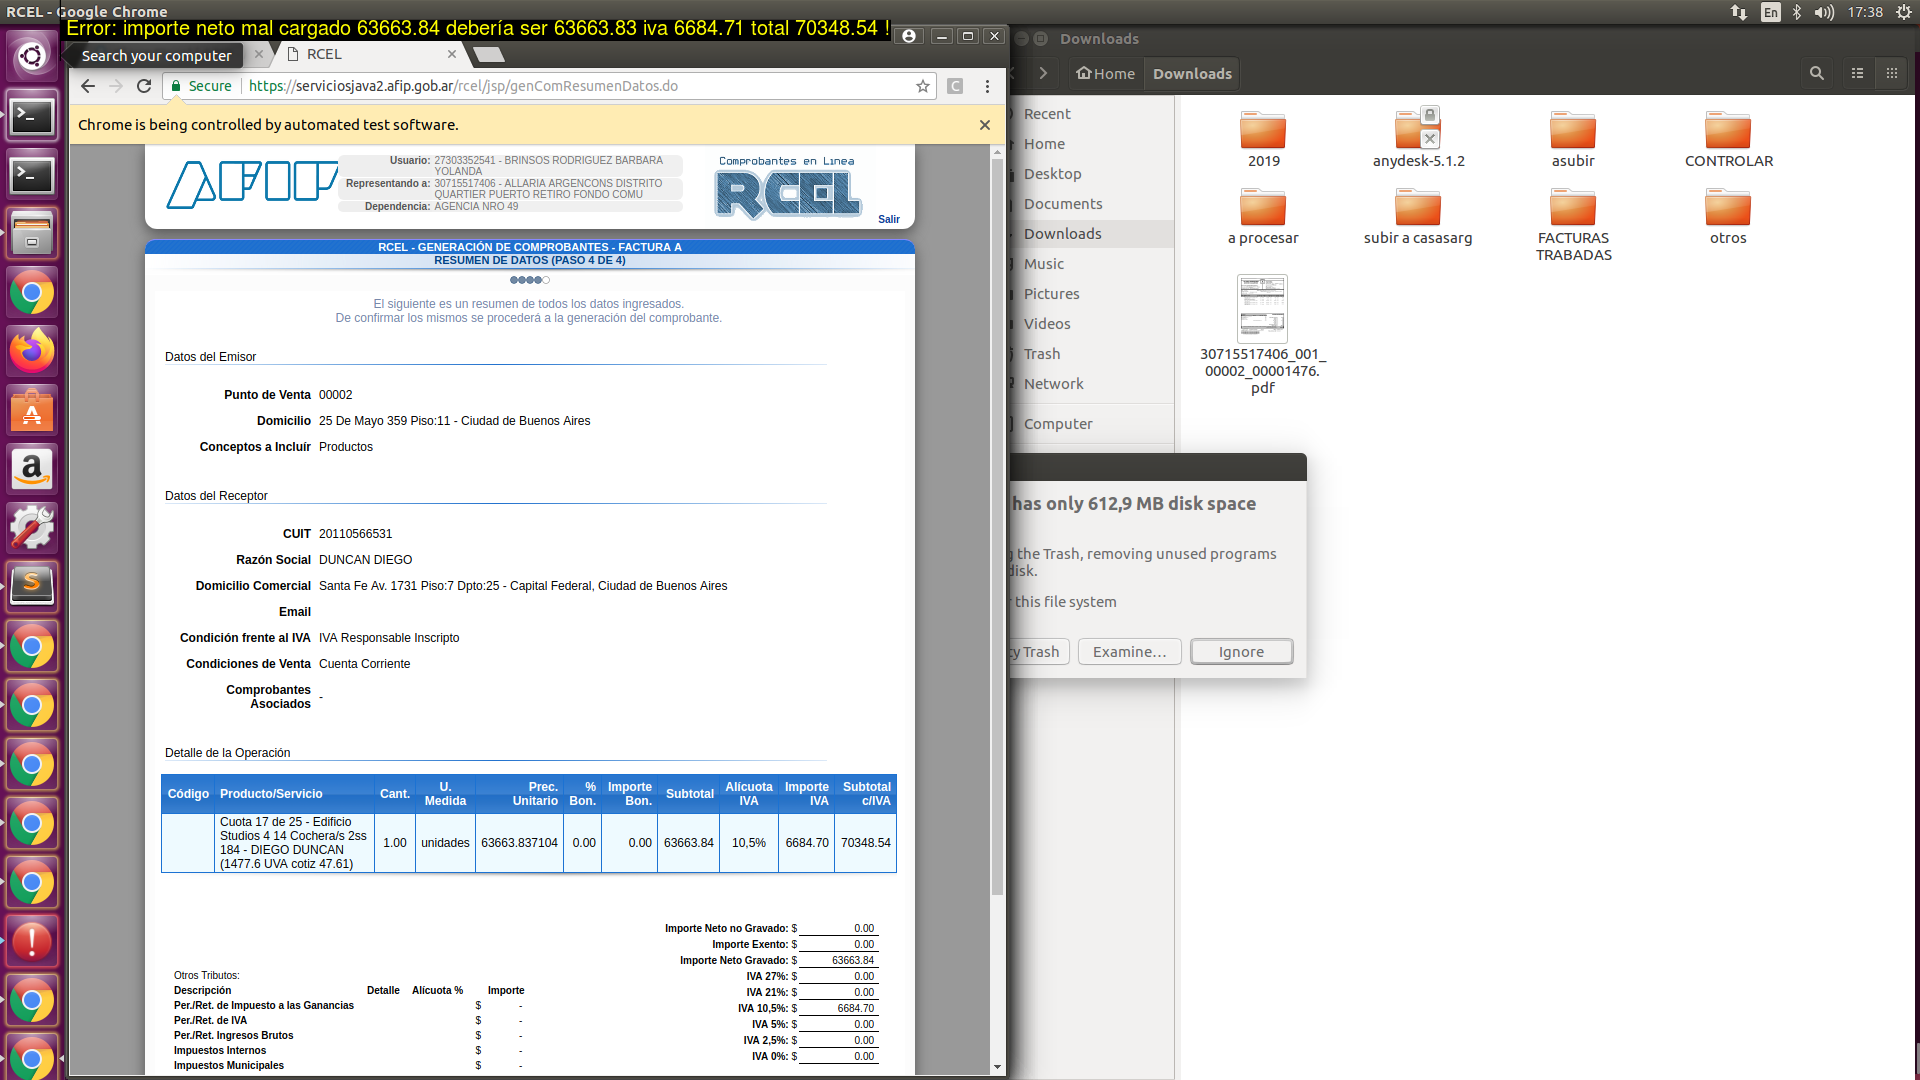The image size is (1920, 1080).
Task: Open System Settings wrench-gear icon
Action: 32,528
